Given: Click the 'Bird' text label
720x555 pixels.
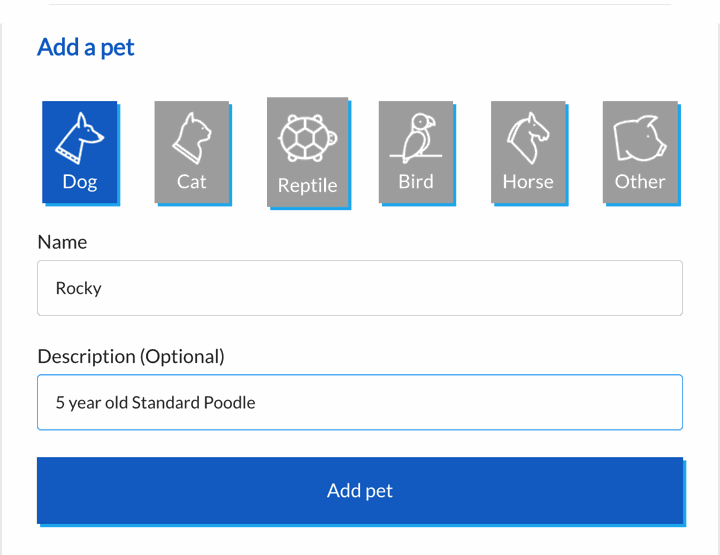Looking at the screenshot, I should tap(416, 182).
